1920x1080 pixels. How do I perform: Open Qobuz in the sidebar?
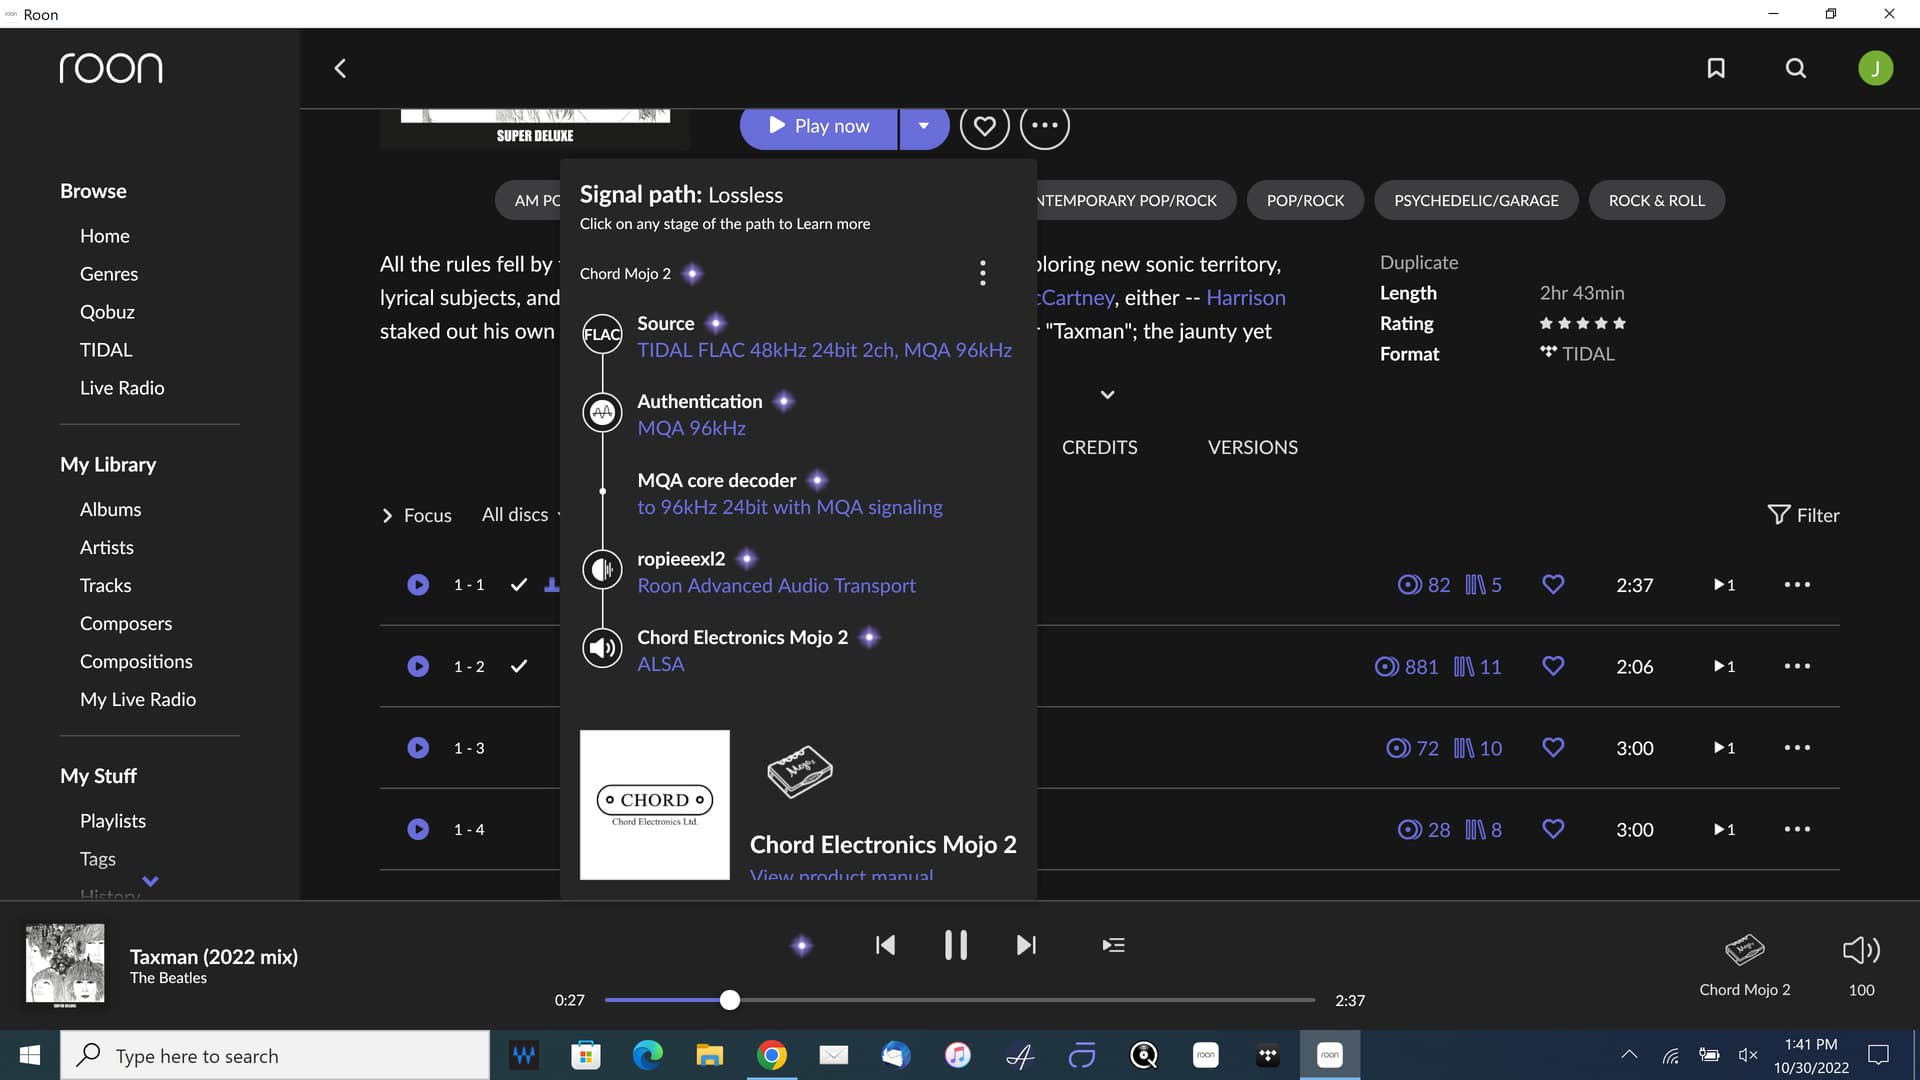tap(107, 312)
